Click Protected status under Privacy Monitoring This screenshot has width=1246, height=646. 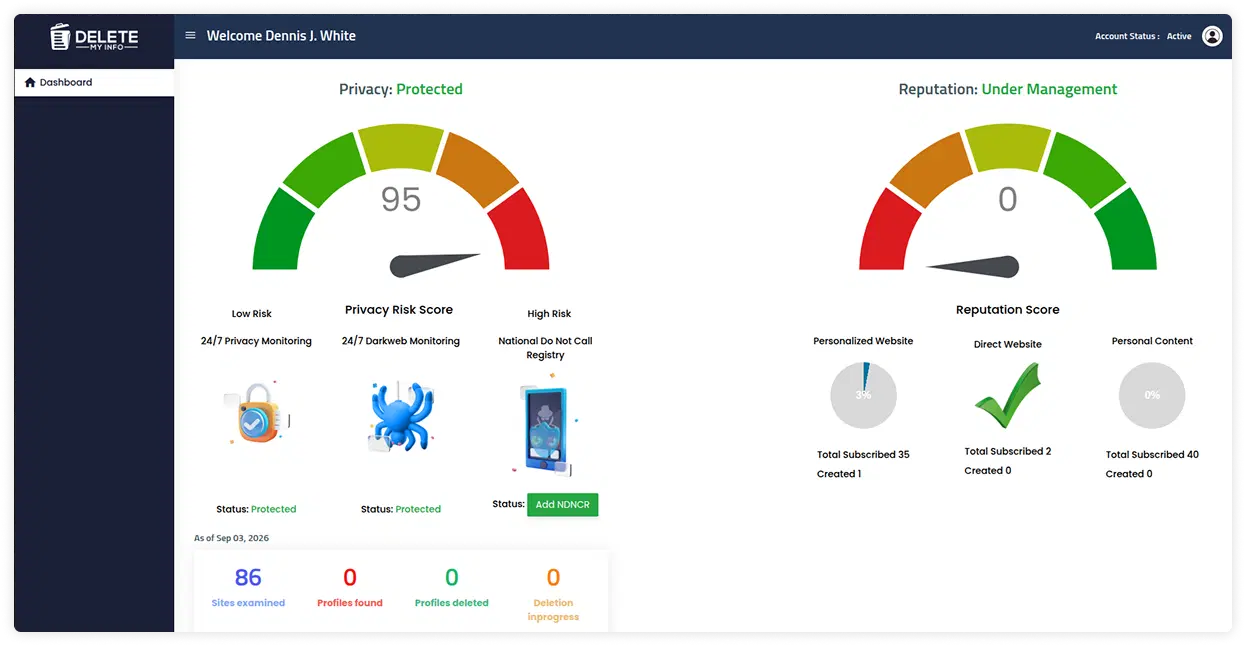coord(273,509)
